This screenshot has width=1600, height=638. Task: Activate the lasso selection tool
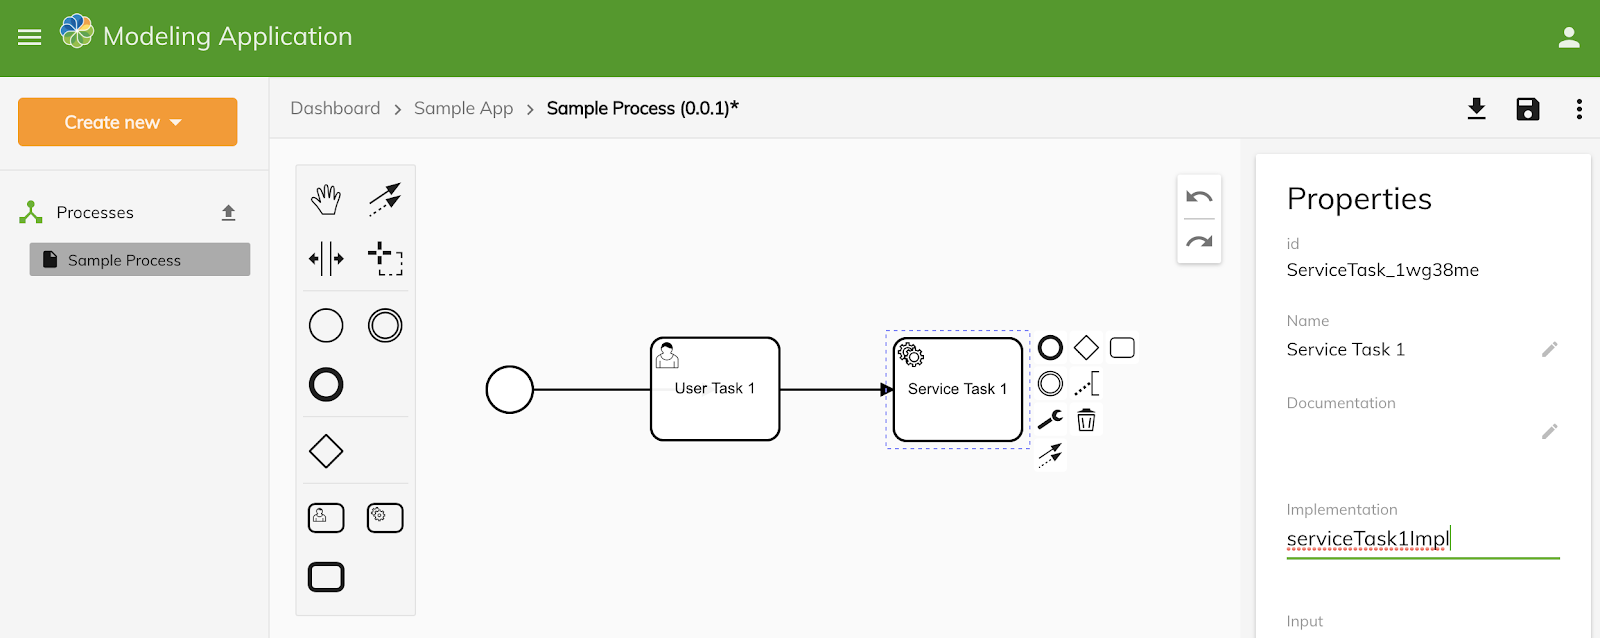coord(385,259)
